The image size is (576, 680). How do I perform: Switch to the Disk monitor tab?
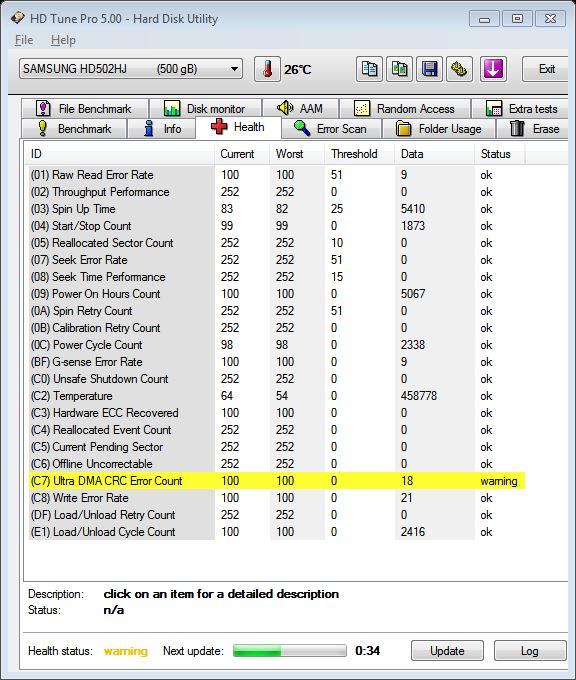tap(205, 108)
